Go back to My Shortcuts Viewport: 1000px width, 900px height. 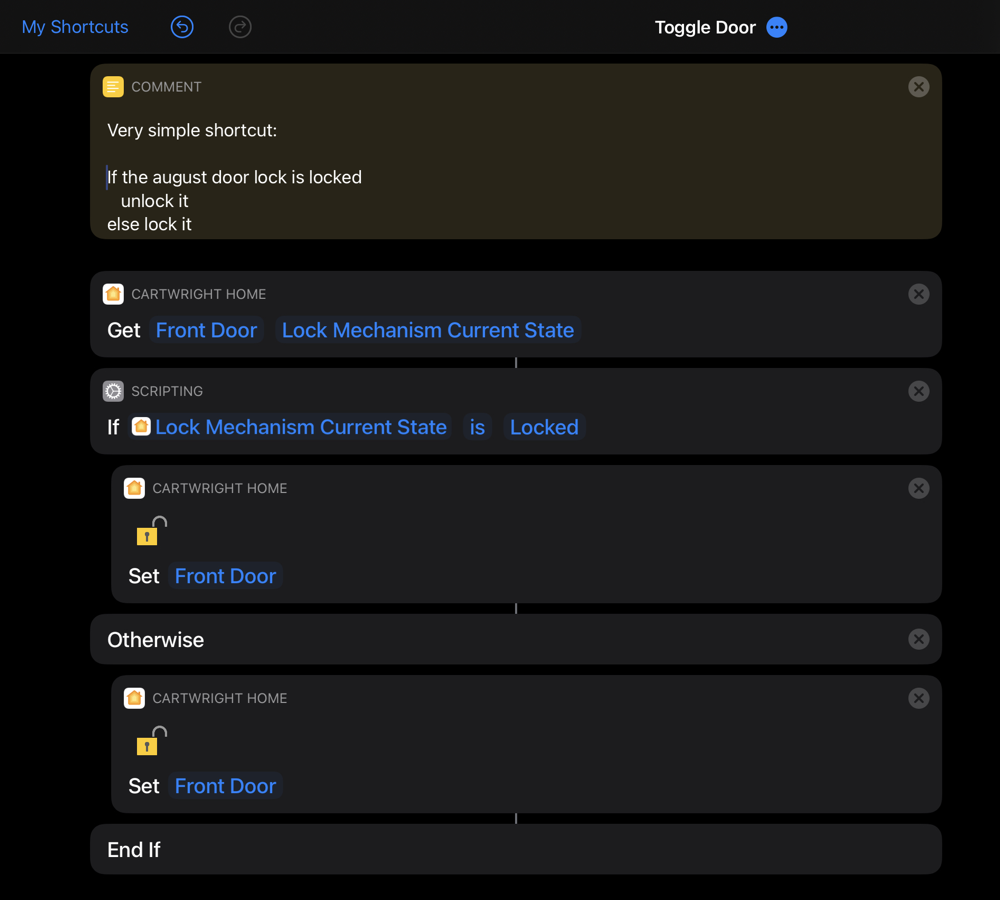click(75, 27)
